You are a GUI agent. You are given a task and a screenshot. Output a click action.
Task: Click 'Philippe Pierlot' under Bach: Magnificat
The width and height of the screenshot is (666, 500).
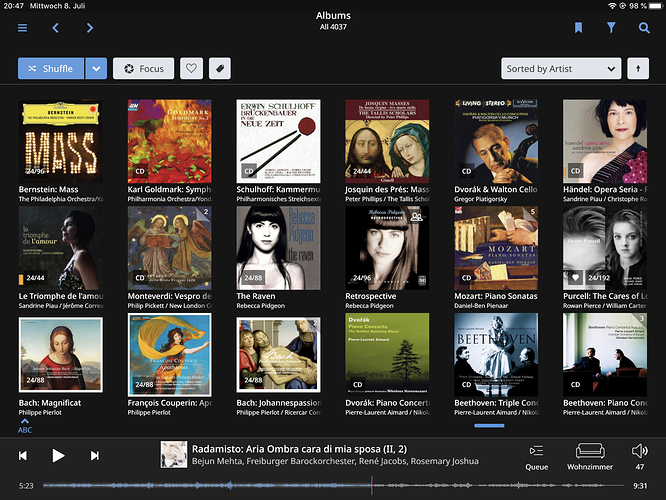tap(40, 412)
